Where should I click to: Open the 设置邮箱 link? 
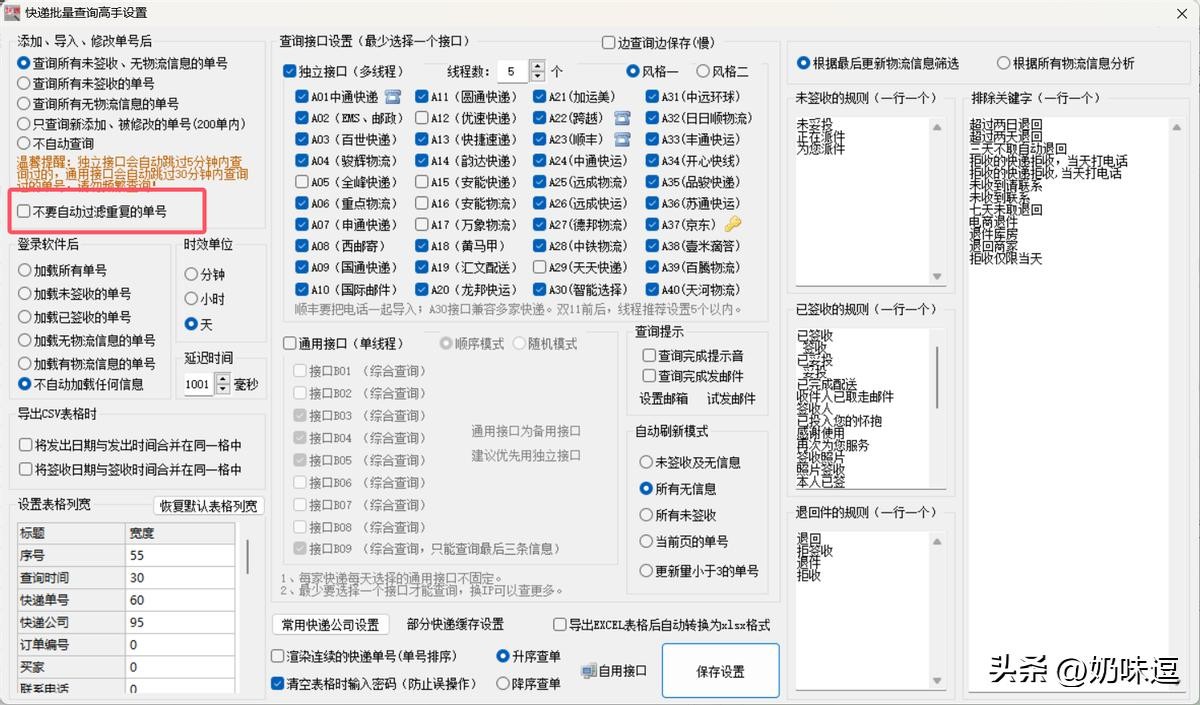point(664,398)
